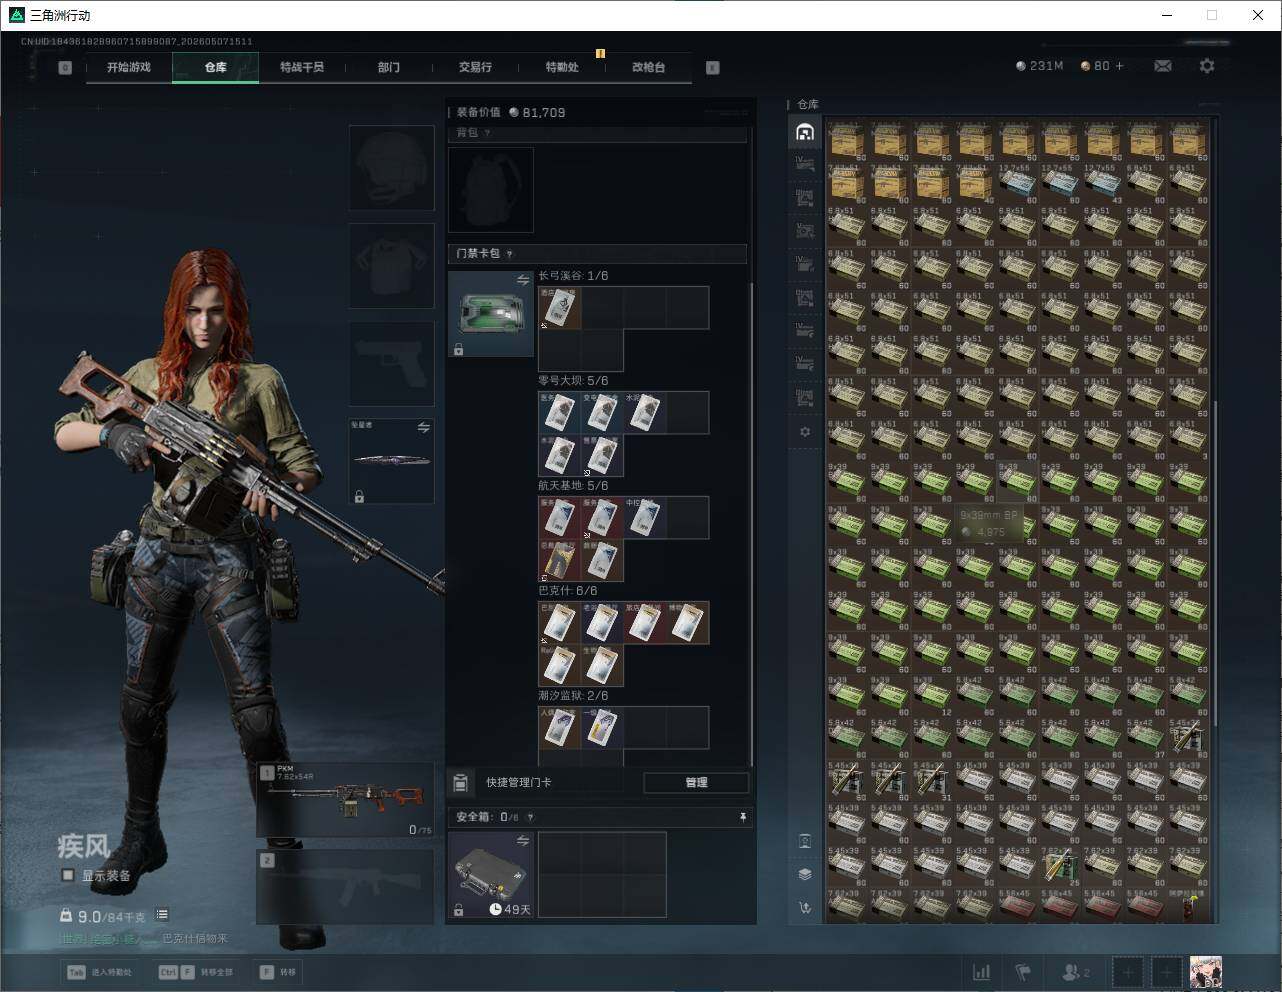
Task: Click the plus icon beside the 80 currency
Action: click(x=1119, y=66)
